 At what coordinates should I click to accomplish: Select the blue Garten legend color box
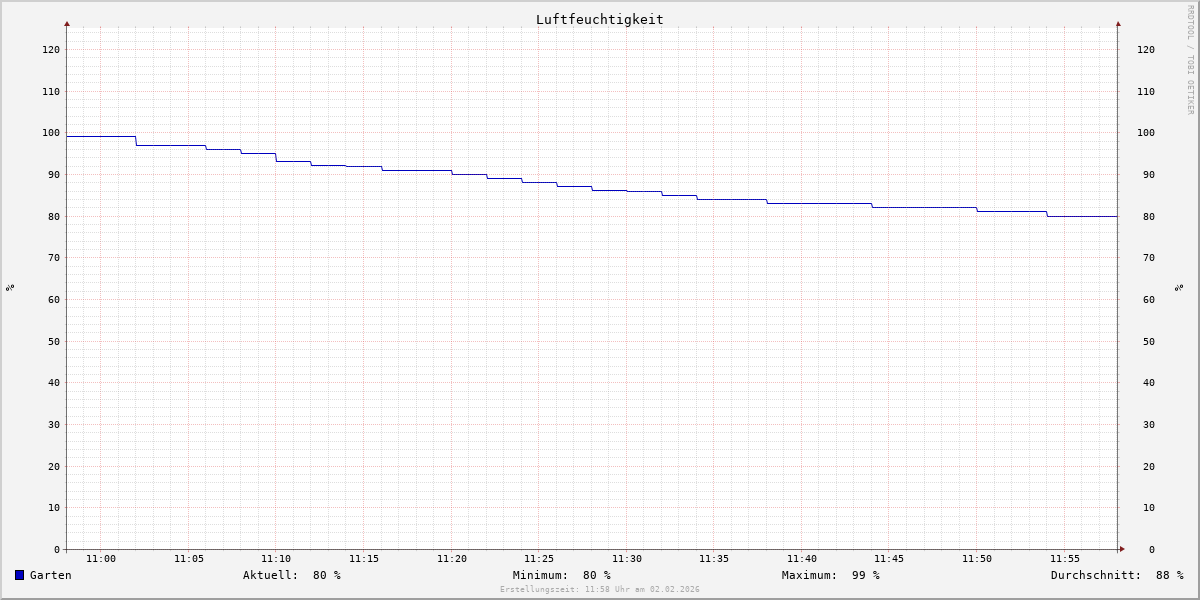(x=19, y=575)
